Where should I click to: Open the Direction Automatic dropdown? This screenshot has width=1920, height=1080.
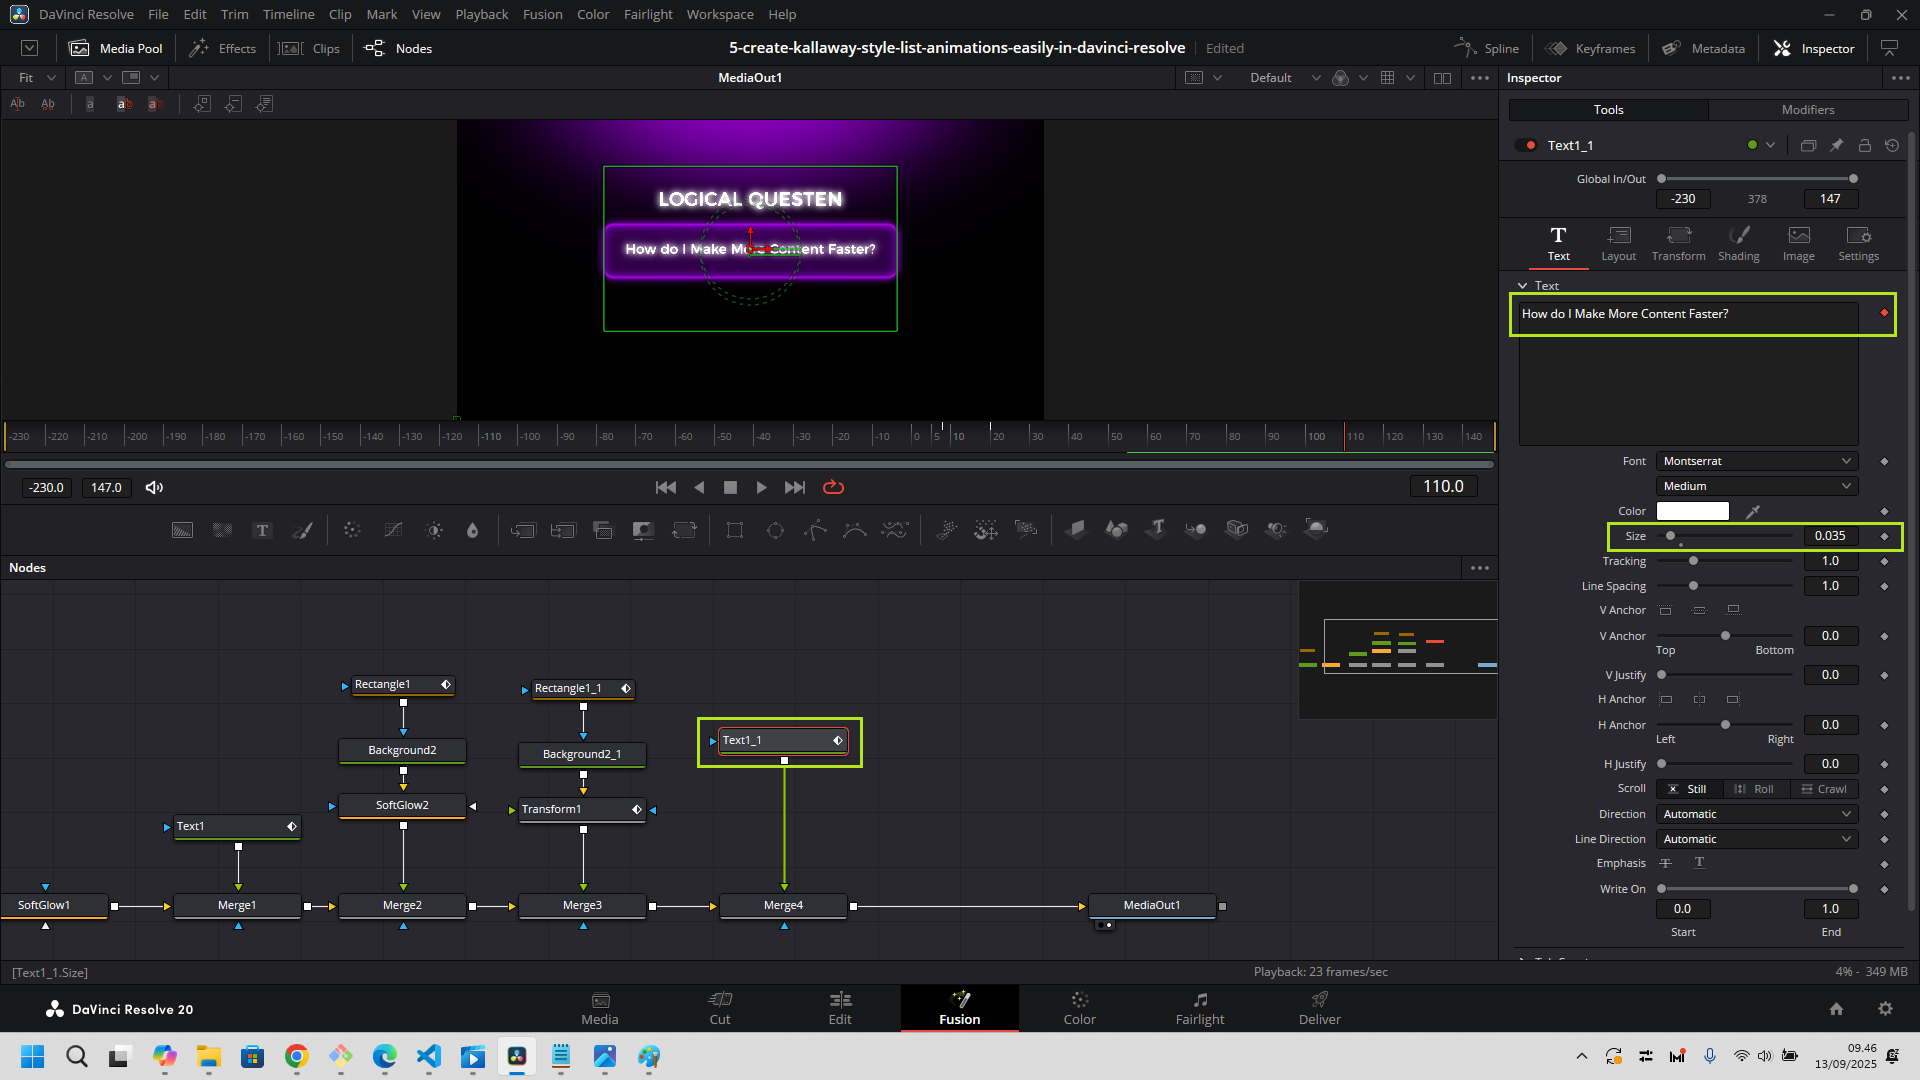click(x=1756, y=814)
